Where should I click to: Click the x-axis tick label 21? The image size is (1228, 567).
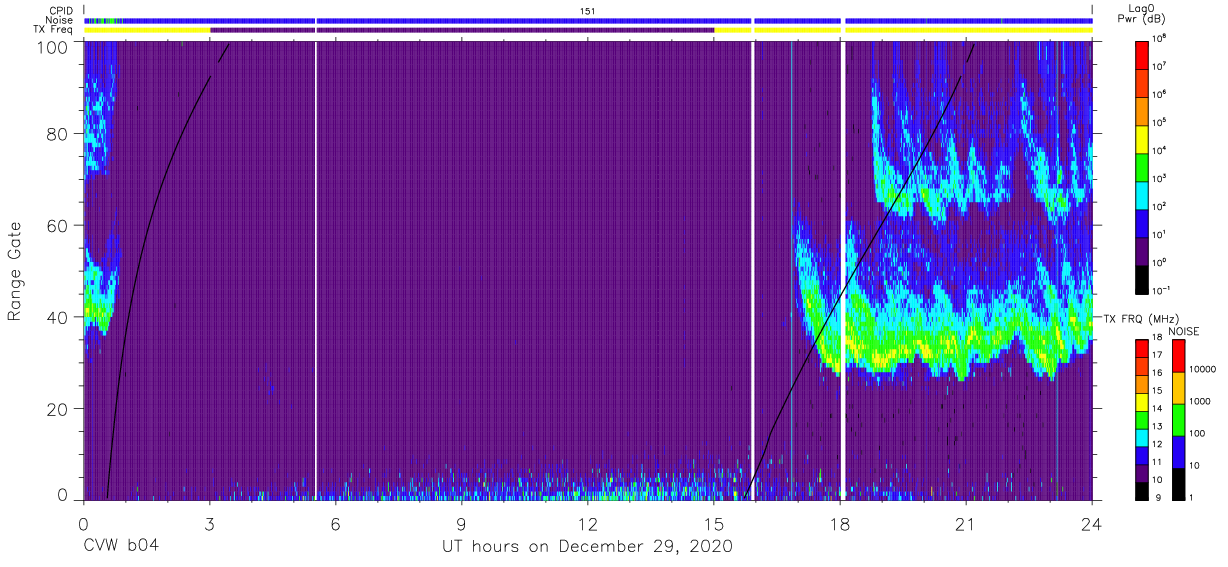coord(966,523)
